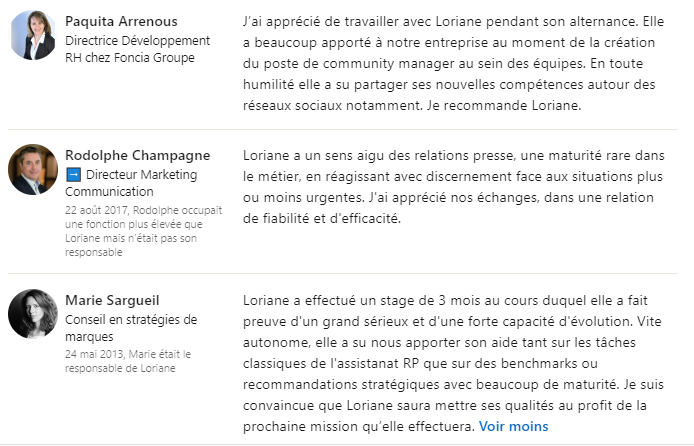The width and height of the screenshot is (694, 446).
Task: Click Marie's recommendation starting 'Loriane a effectué un stage'
Action: point(340,300)
